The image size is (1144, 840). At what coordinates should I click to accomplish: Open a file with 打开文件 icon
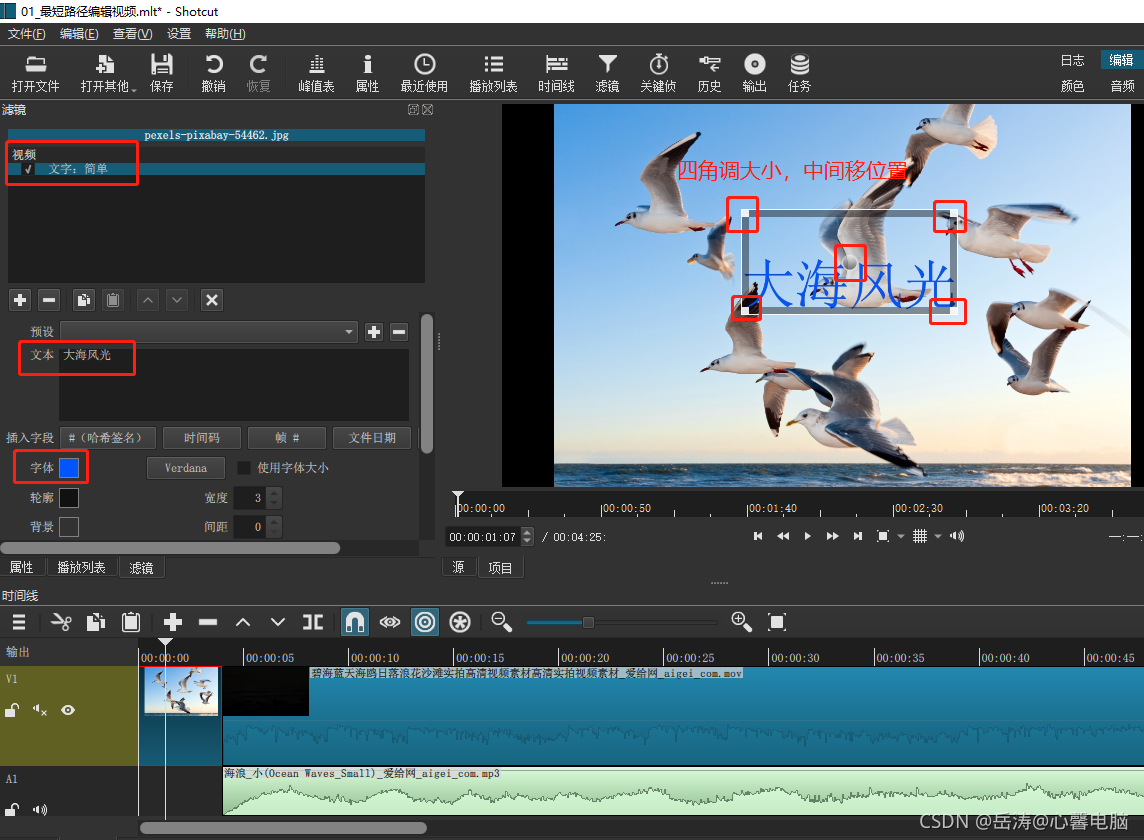(x=35, y=73)
